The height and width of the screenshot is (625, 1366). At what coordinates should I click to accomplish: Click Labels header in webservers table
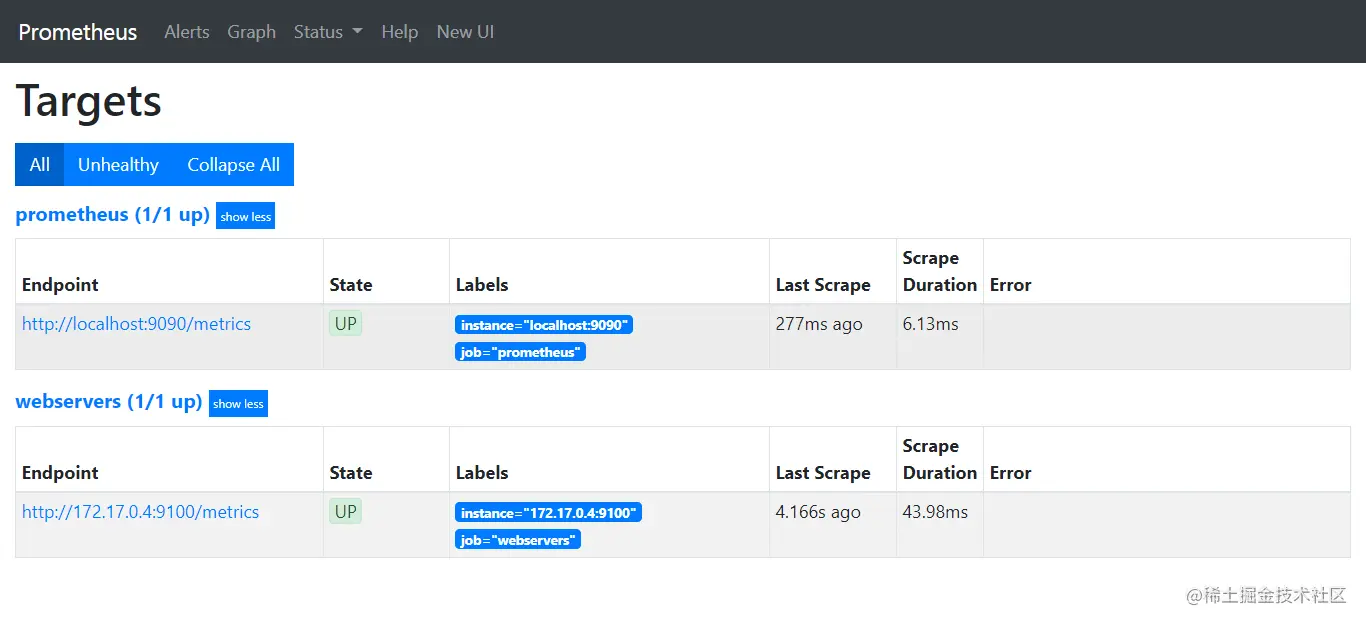click(482, 473)
